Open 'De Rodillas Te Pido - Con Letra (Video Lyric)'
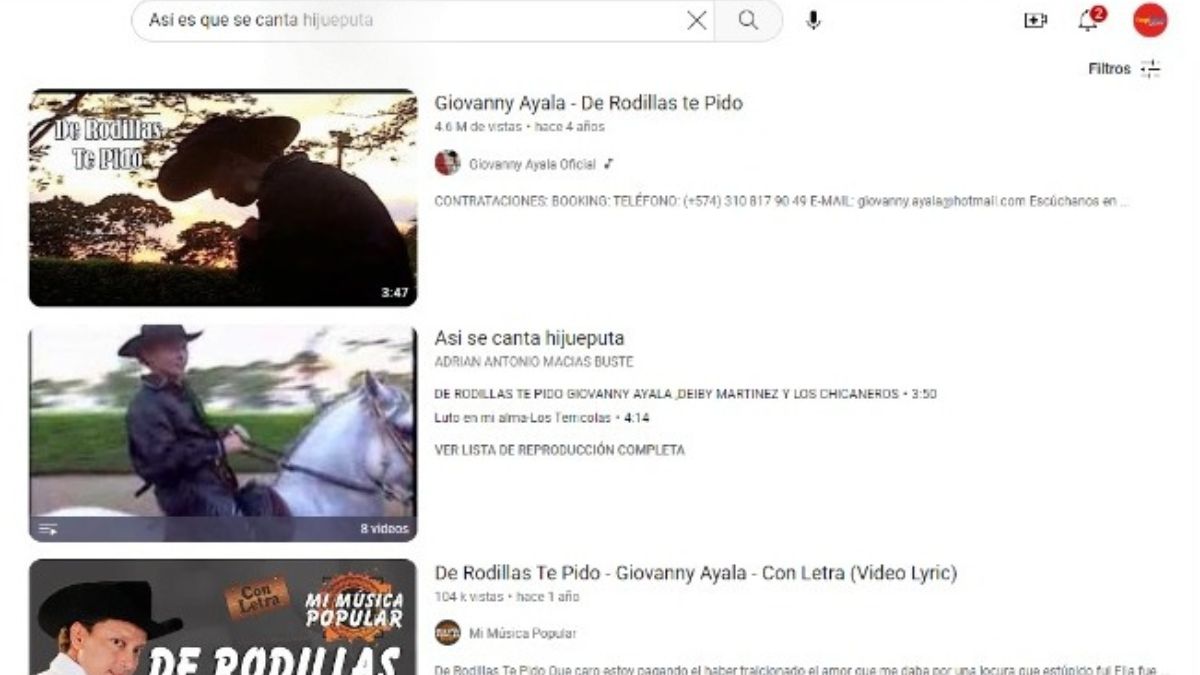This screenshot has height=675, width=1200. tap(696, 573)
